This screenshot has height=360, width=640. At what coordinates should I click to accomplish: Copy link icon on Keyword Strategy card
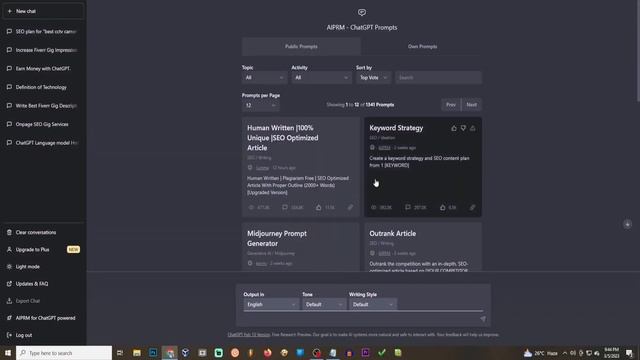click(472, 207)
